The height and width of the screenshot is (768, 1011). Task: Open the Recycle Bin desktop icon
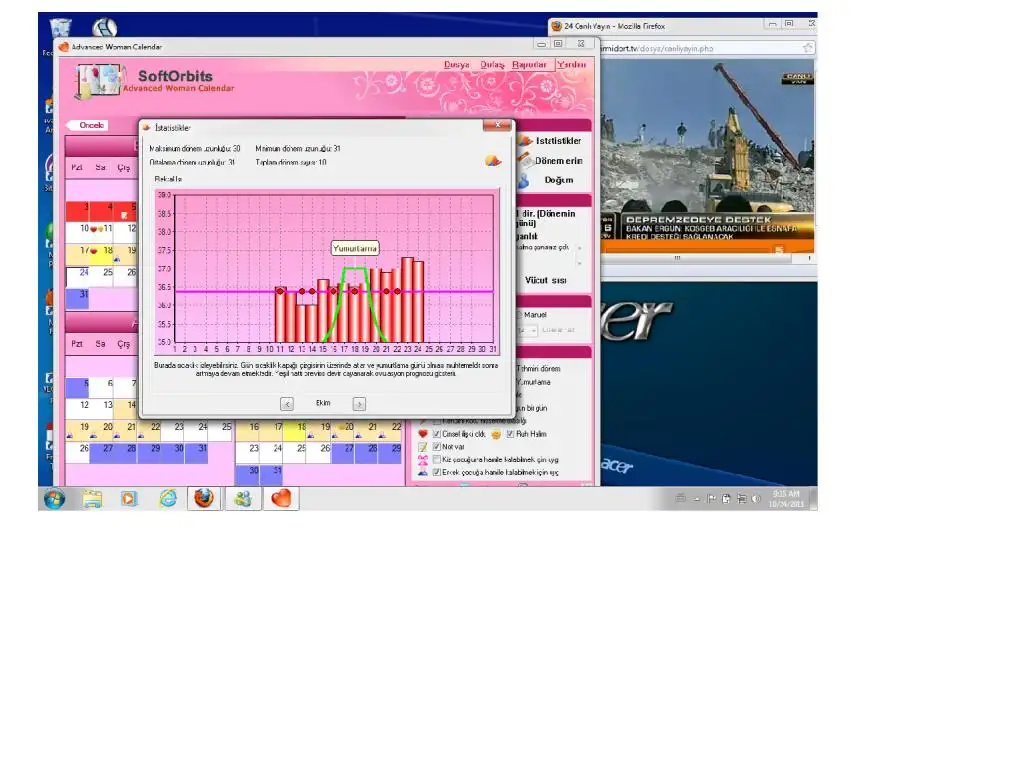coord(60,27)
